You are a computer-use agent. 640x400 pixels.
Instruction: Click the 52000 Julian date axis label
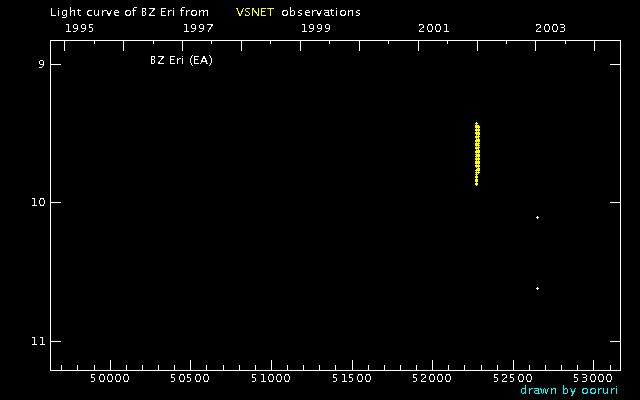click(433, 379)
